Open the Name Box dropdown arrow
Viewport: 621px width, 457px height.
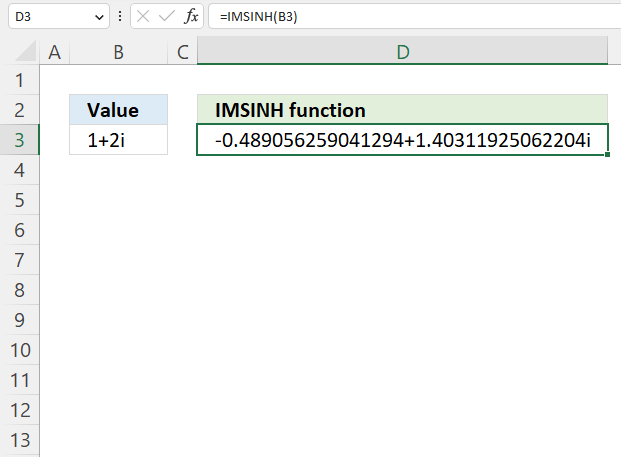(x=99, y=17)
